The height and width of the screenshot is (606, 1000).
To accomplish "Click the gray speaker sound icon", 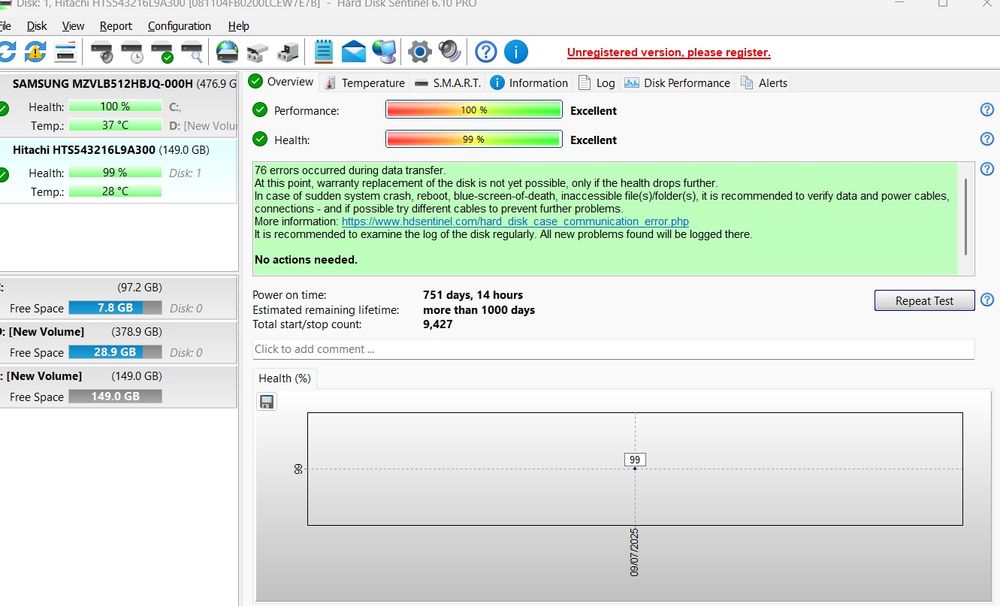I will pyautogui.click(x=450, y=52).
